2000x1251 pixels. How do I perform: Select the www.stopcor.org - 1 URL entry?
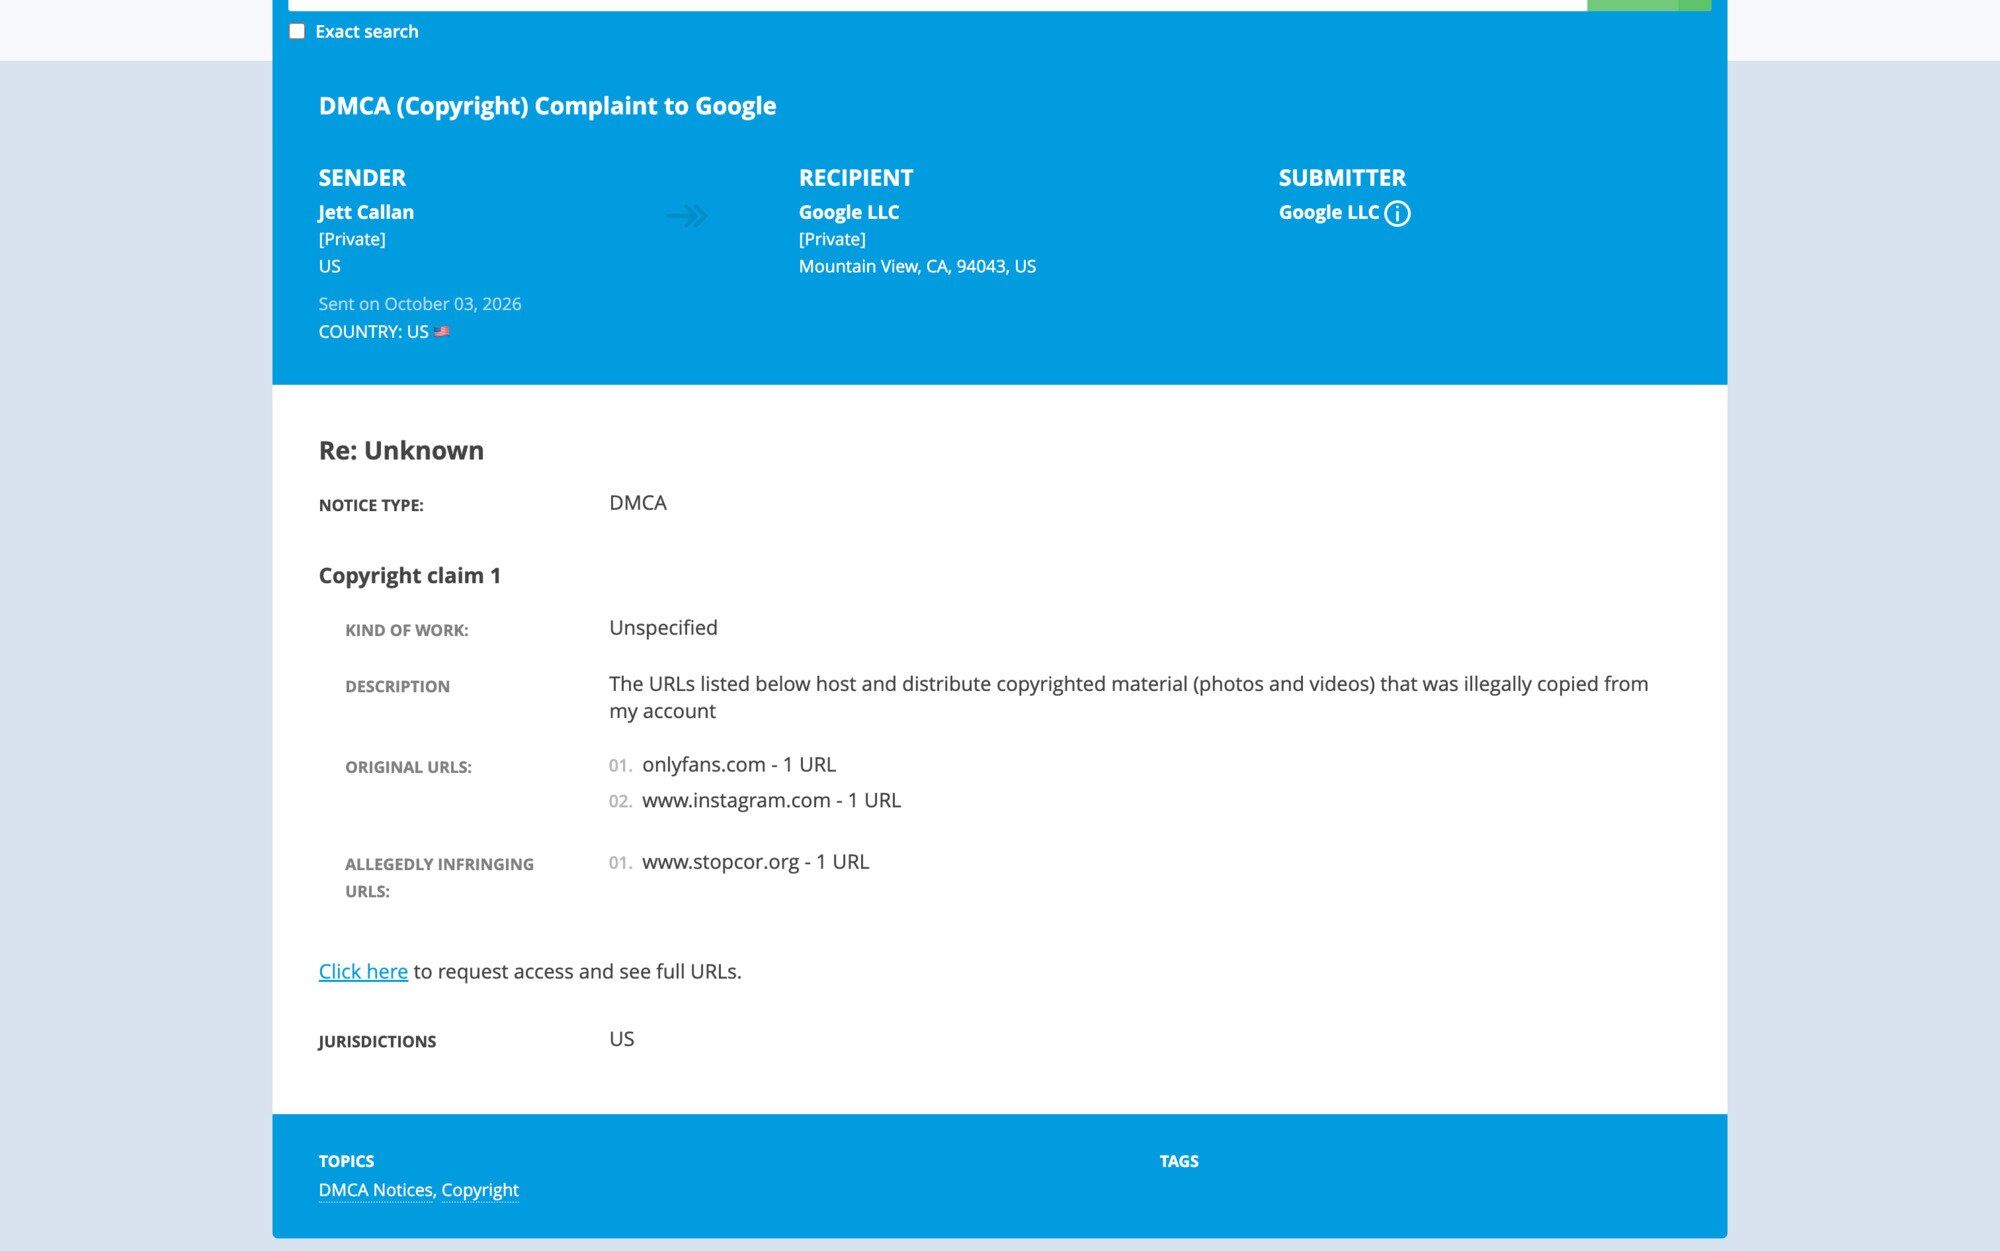(x=755, y=861)
